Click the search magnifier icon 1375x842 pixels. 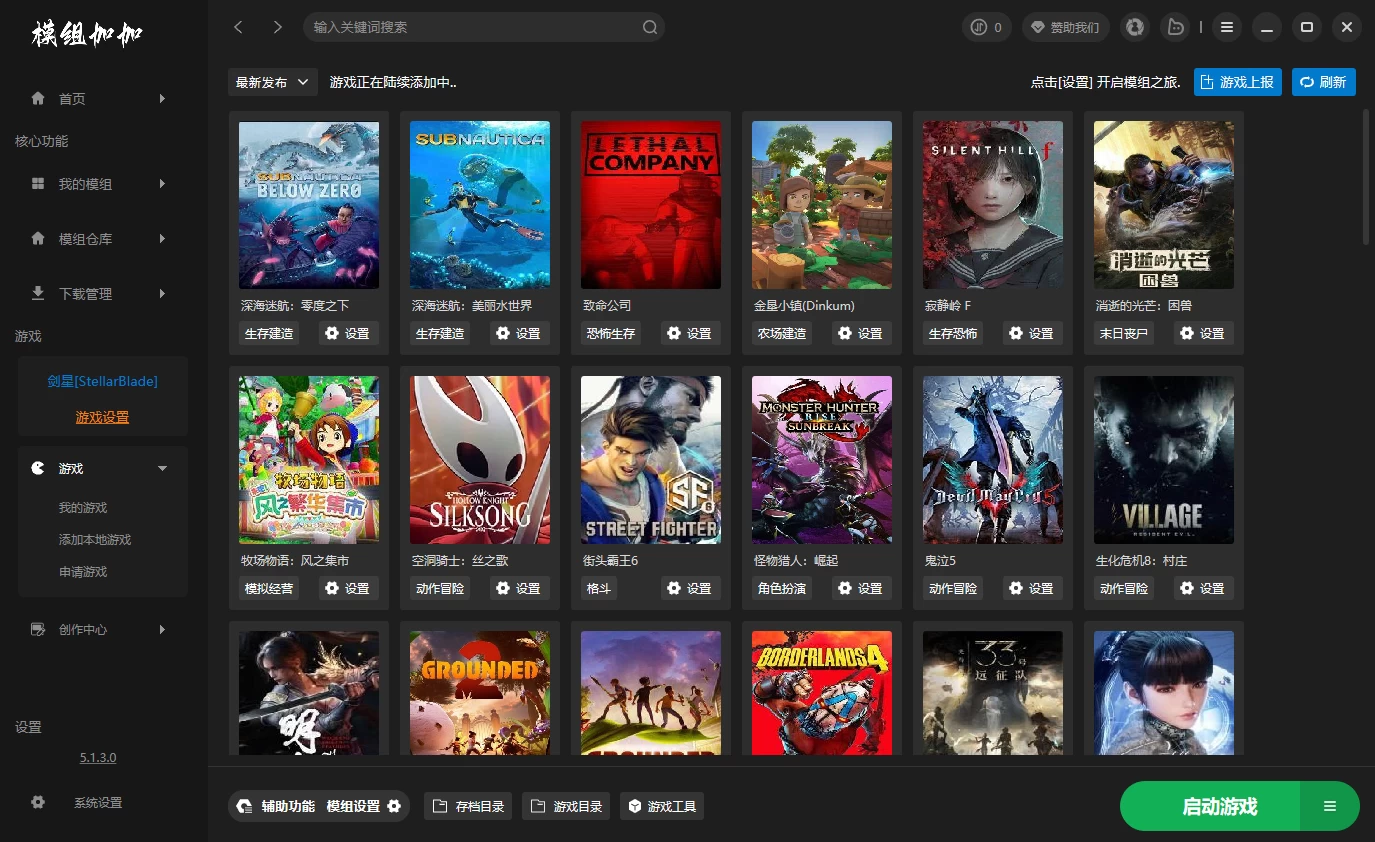pos(649,27)
